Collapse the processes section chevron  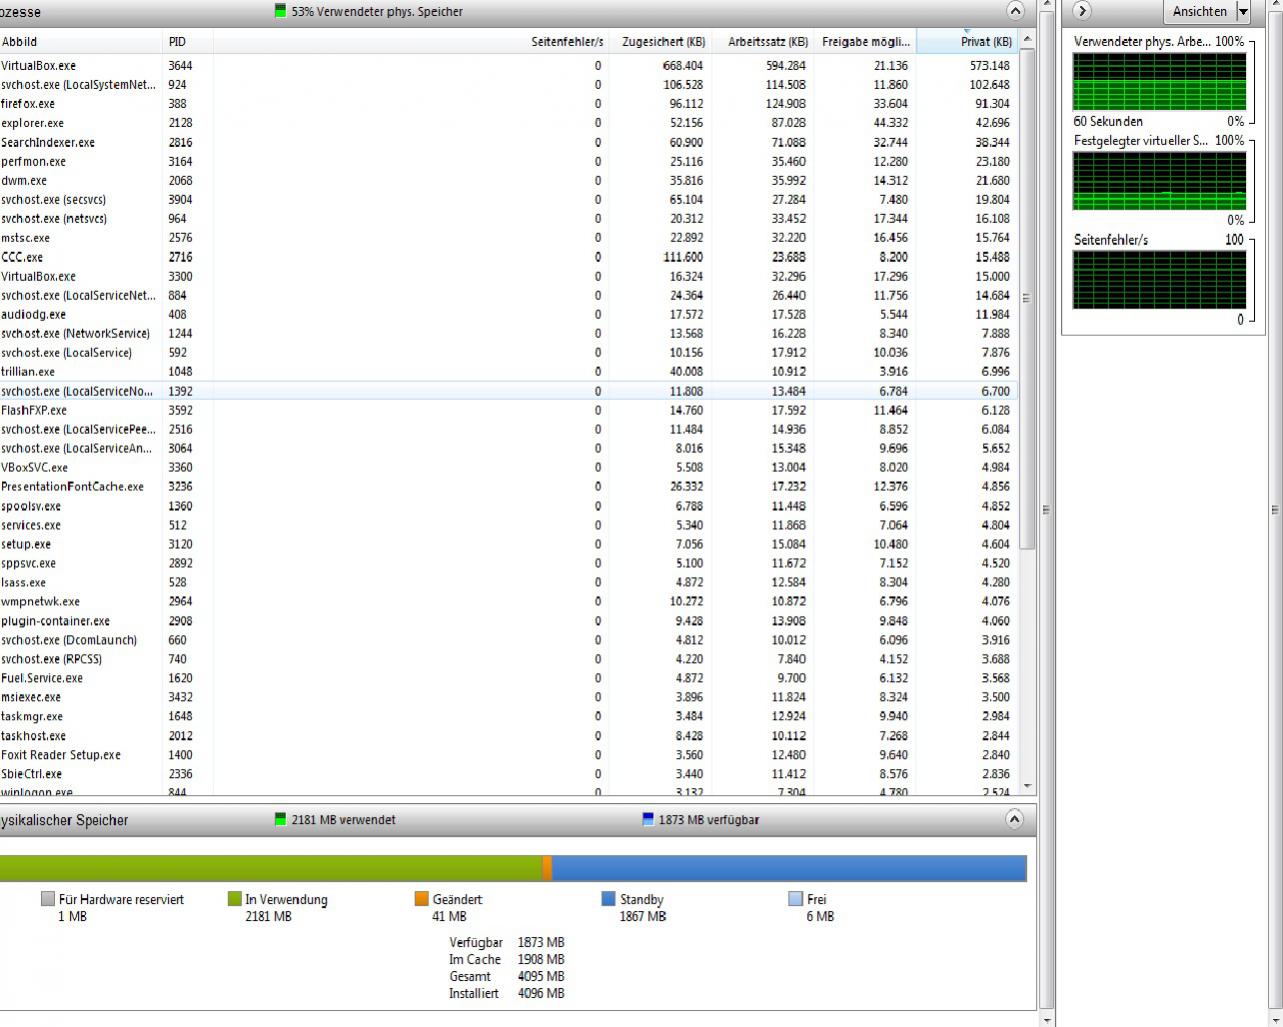pyautogui.click(x=1015, y=11)
